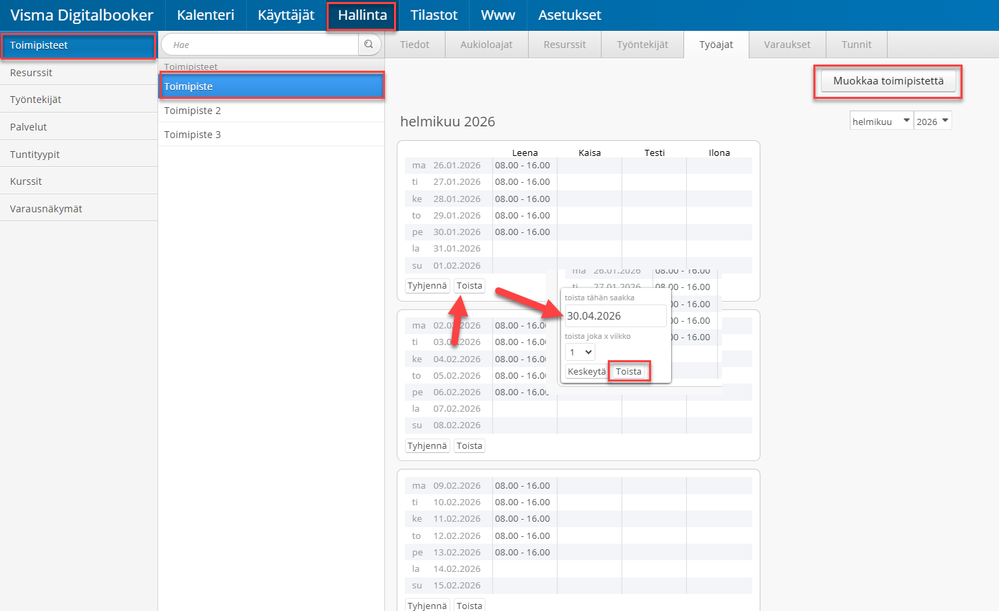Switch to the Tunnit tab
Image resolution: width=999 pixels, height=611 pixels.
856,45
